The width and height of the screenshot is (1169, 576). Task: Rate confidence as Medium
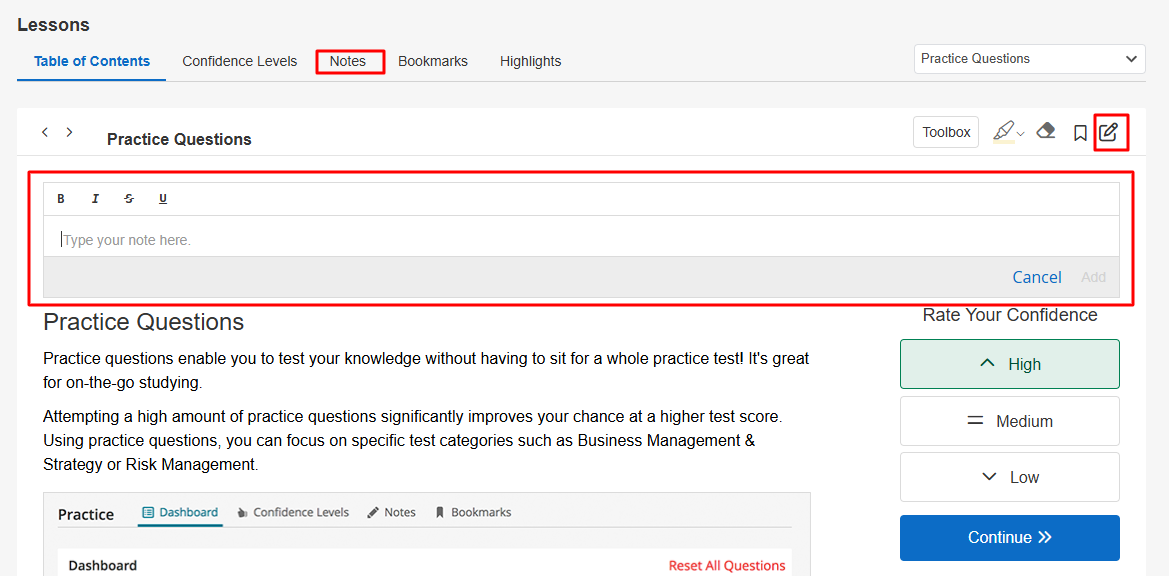1009,420
